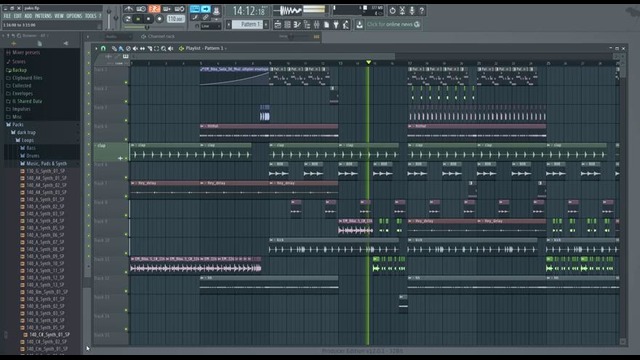Open the tempo tapper icon
This screenshot has width=640, height=360.
coord(346,25)
